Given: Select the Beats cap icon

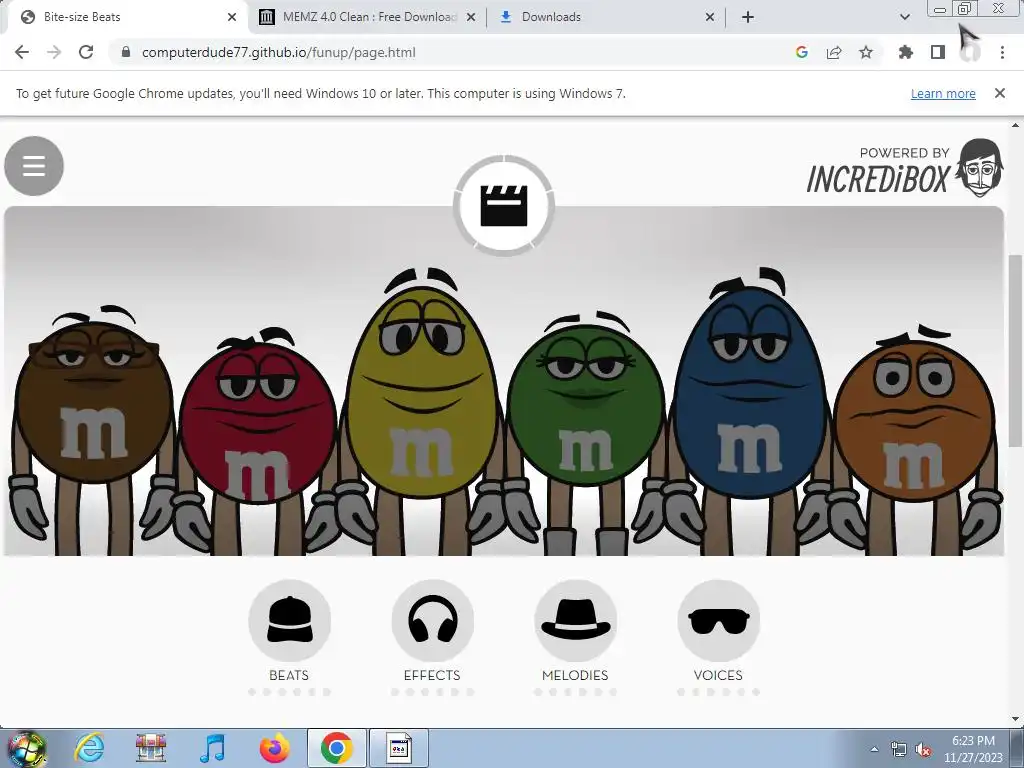Looking at the screenshot, I should pos(289,620).
